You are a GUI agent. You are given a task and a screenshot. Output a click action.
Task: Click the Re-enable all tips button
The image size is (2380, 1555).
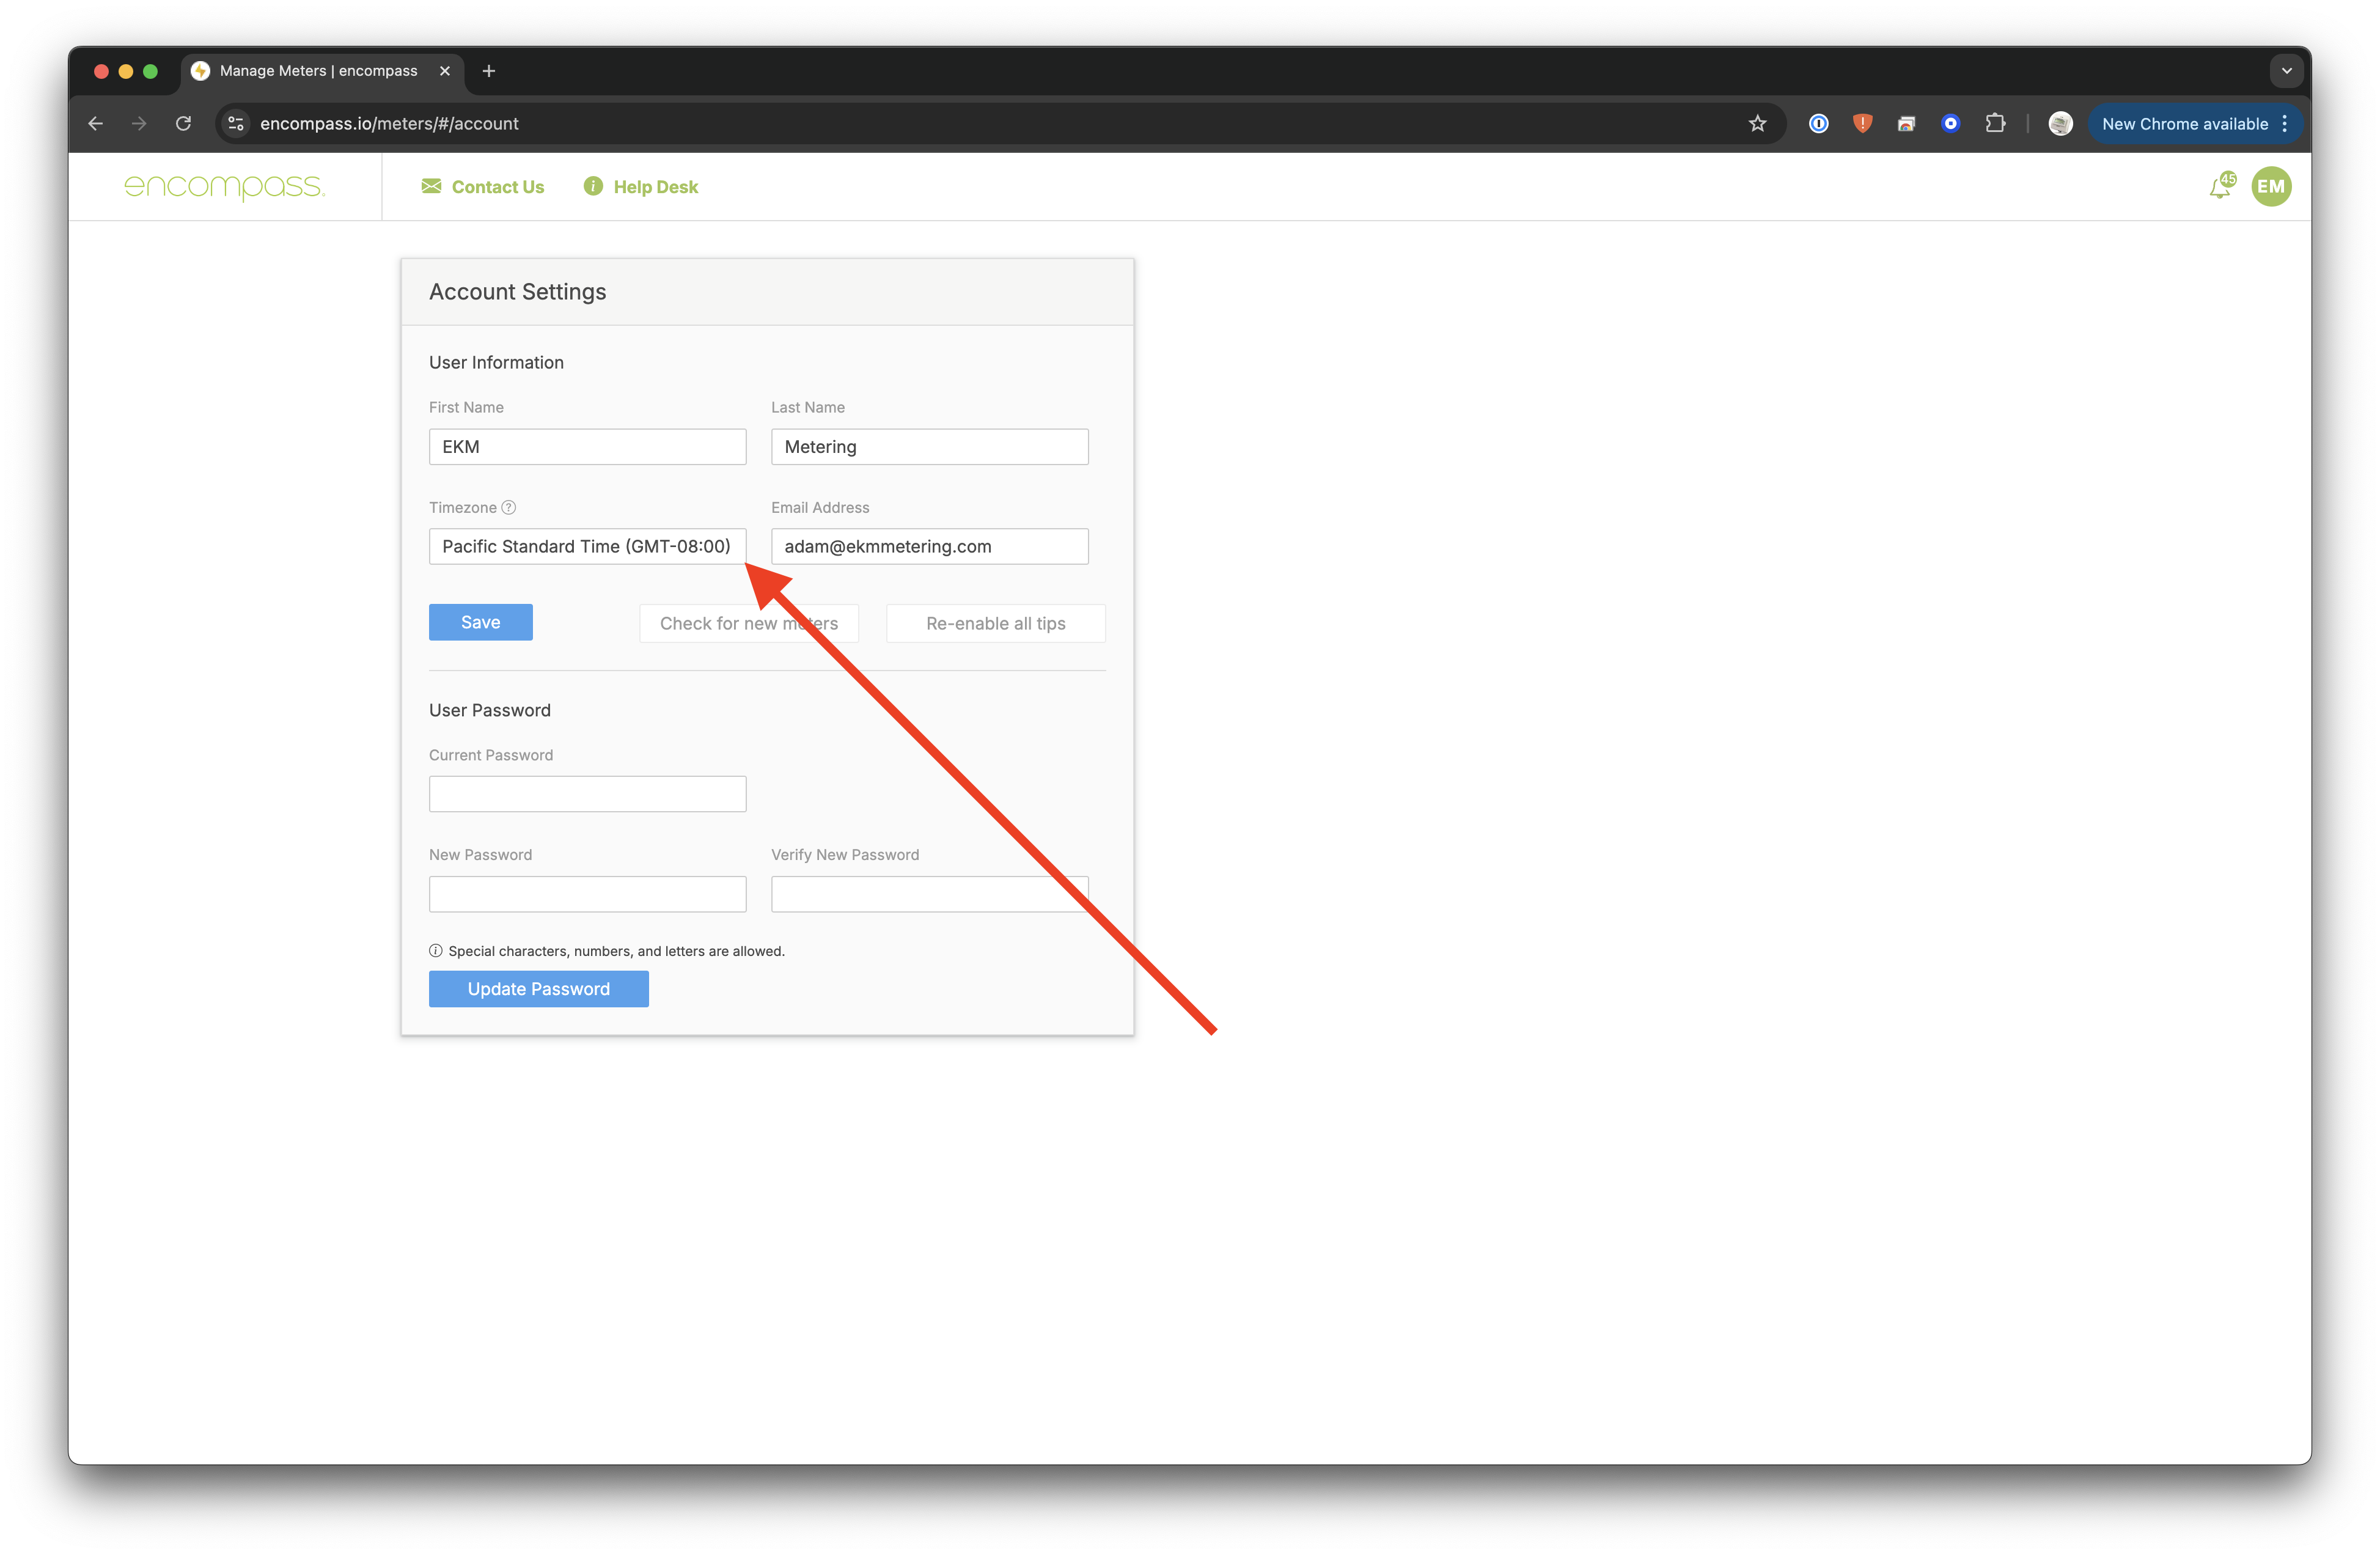995,623
